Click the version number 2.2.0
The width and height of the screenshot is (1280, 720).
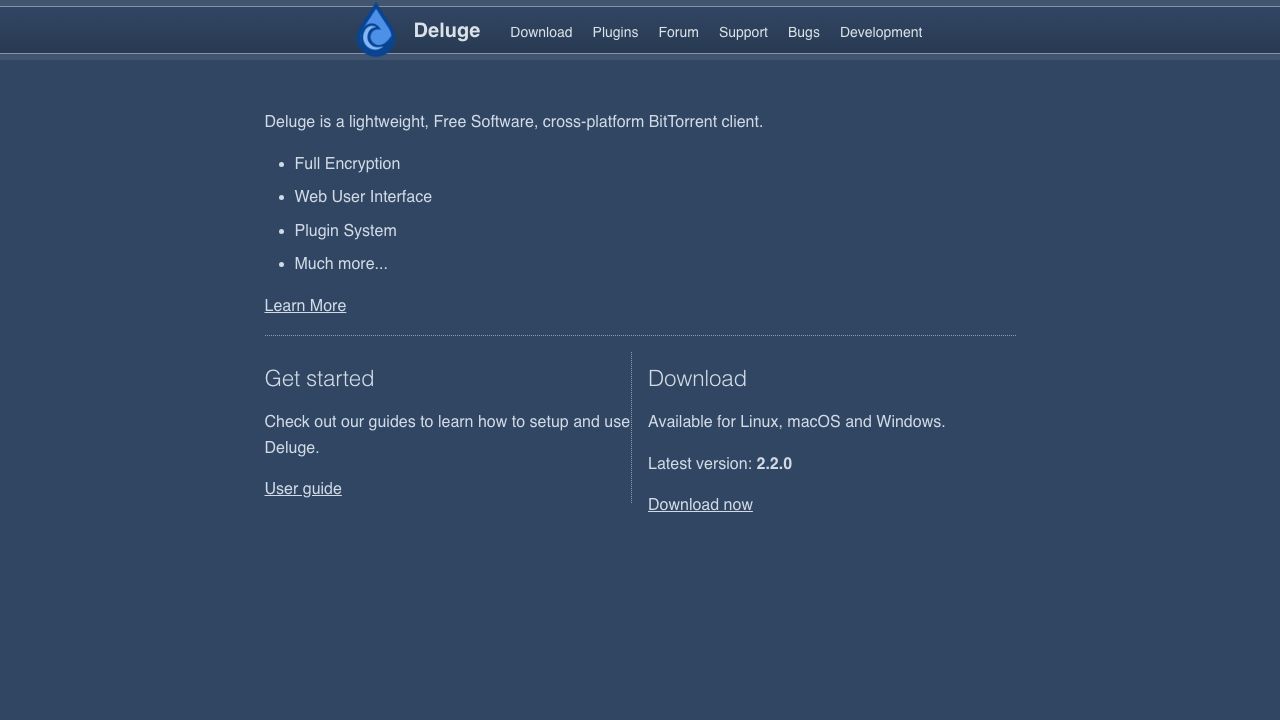pyautogui.click(x=774, y=464)
